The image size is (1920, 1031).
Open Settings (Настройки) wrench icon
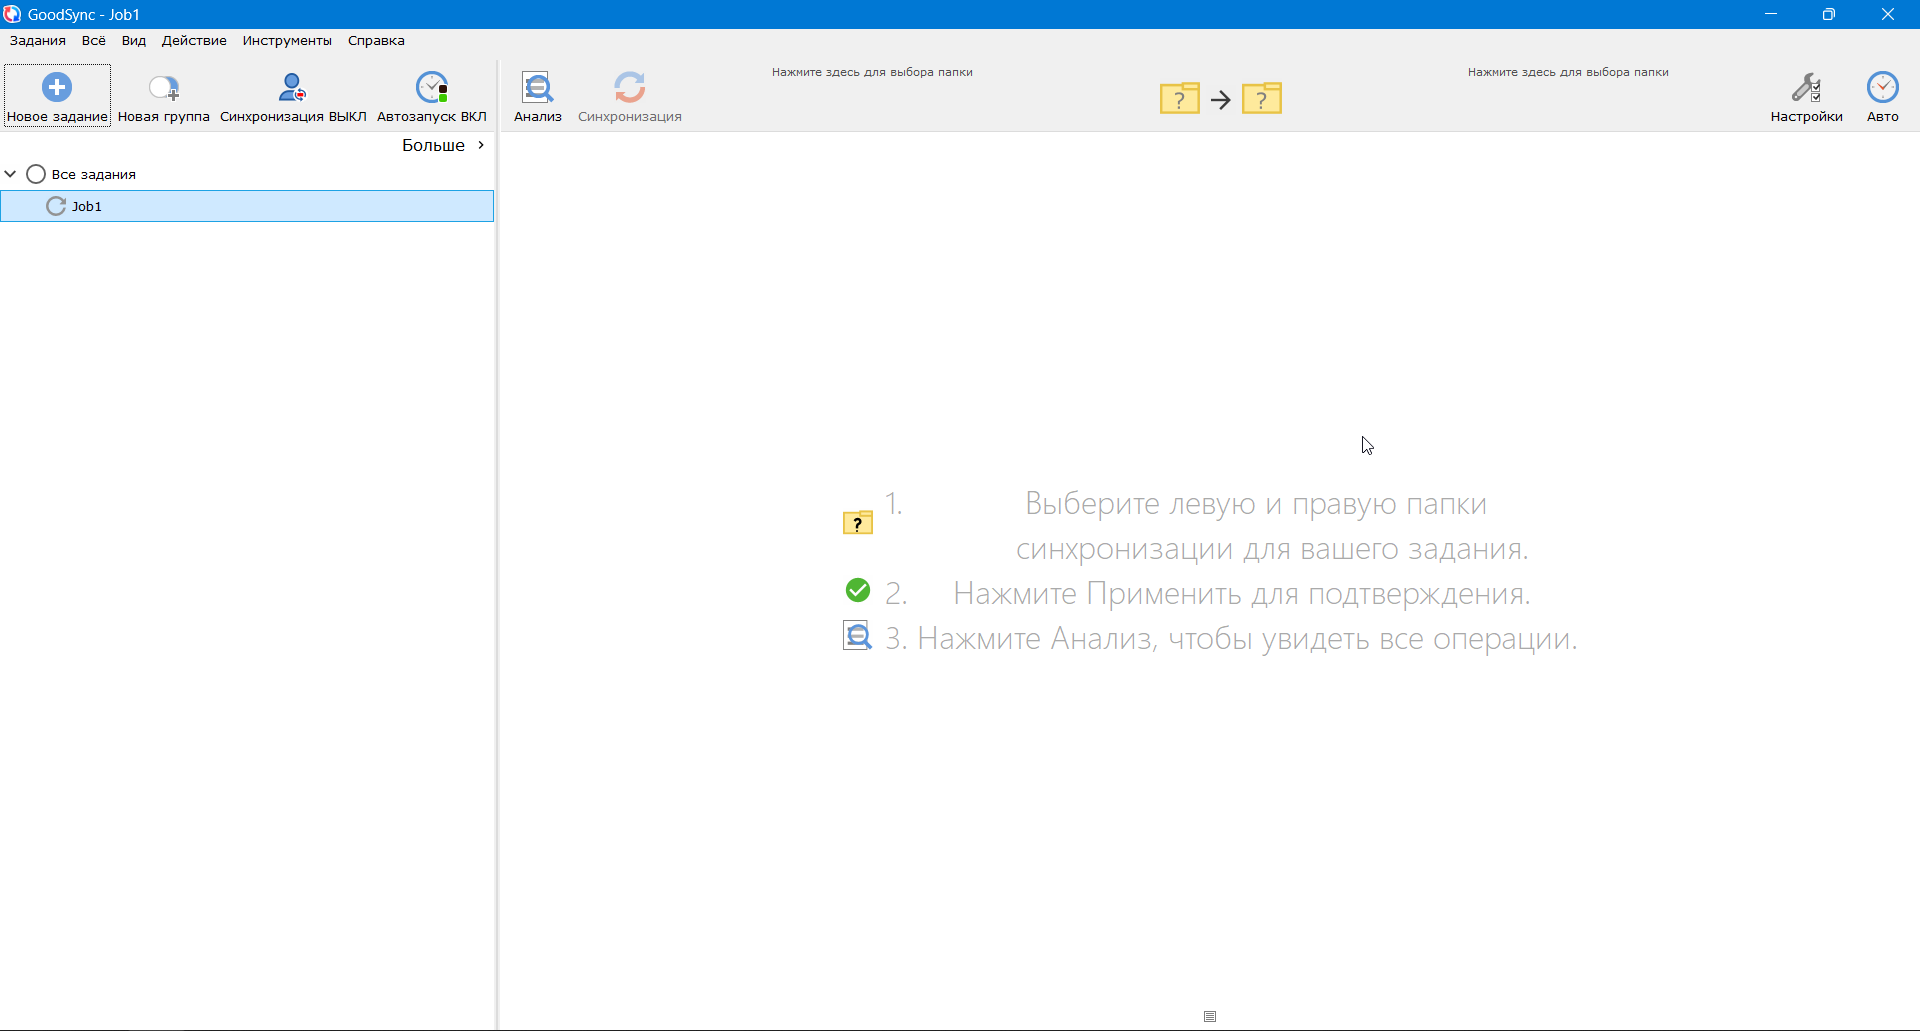[1806, 88]
